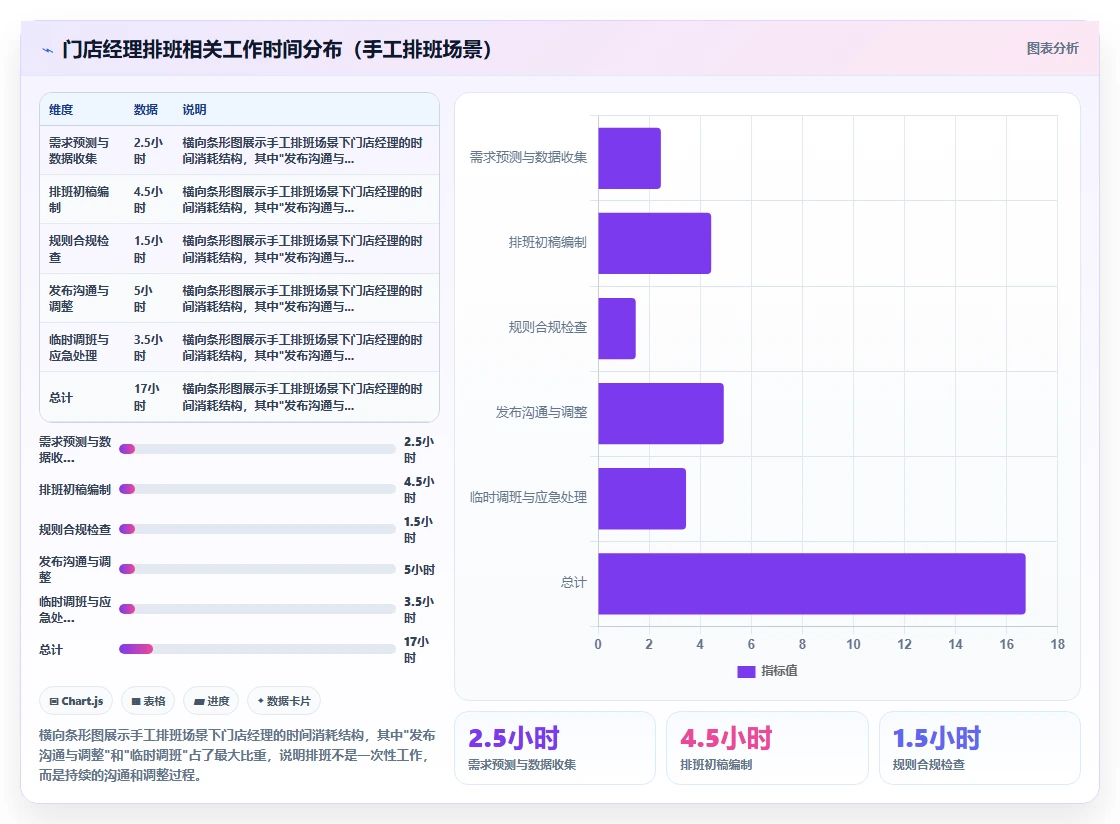Select the 临时调班与应急处理 table row label
The height and width of the screenshot is (824, 1120).
point(79,348)
